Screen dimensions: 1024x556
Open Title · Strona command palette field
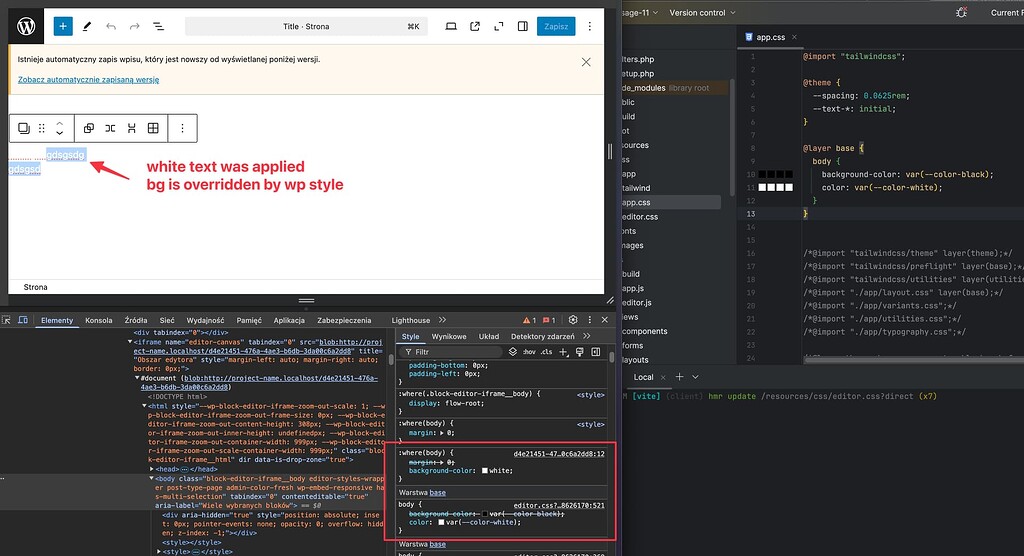click(x=306, y=26)
